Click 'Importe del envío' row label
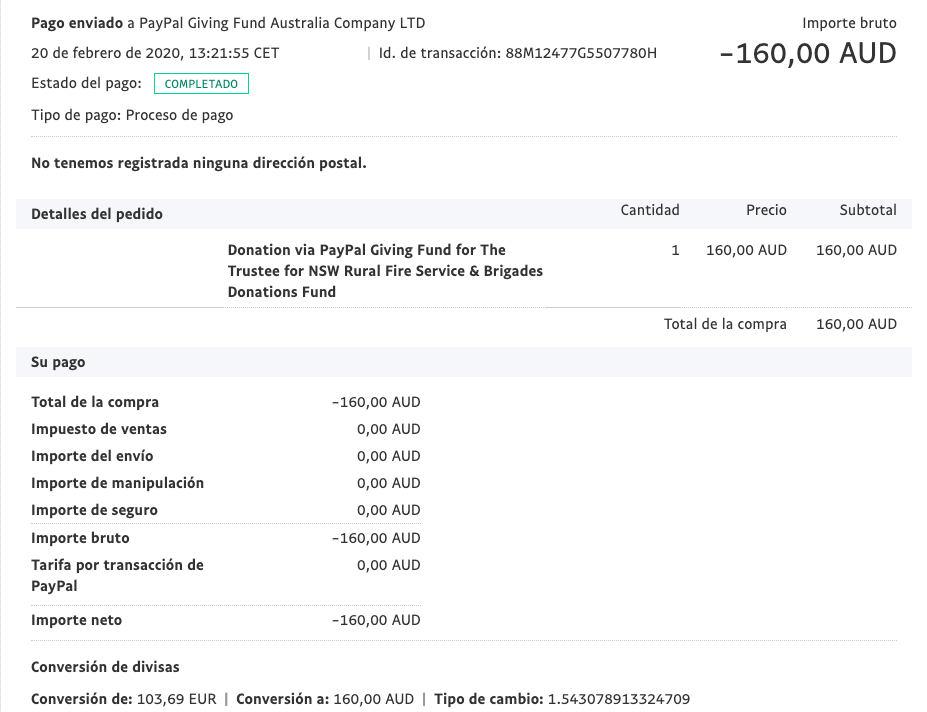This screenshot has height=712, width=927. pyautogui.click(x=92, y=456)
